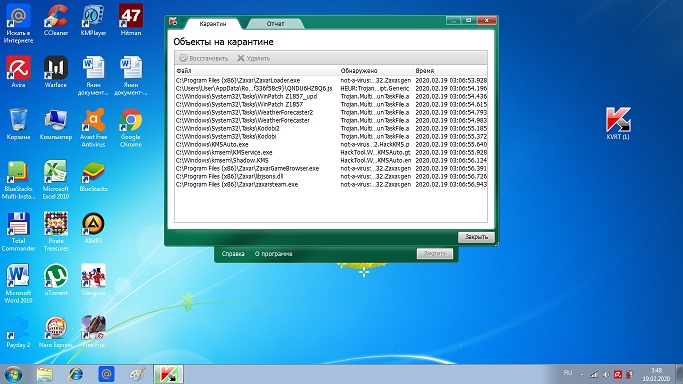Sort by the Время column header

click(450, 71)
